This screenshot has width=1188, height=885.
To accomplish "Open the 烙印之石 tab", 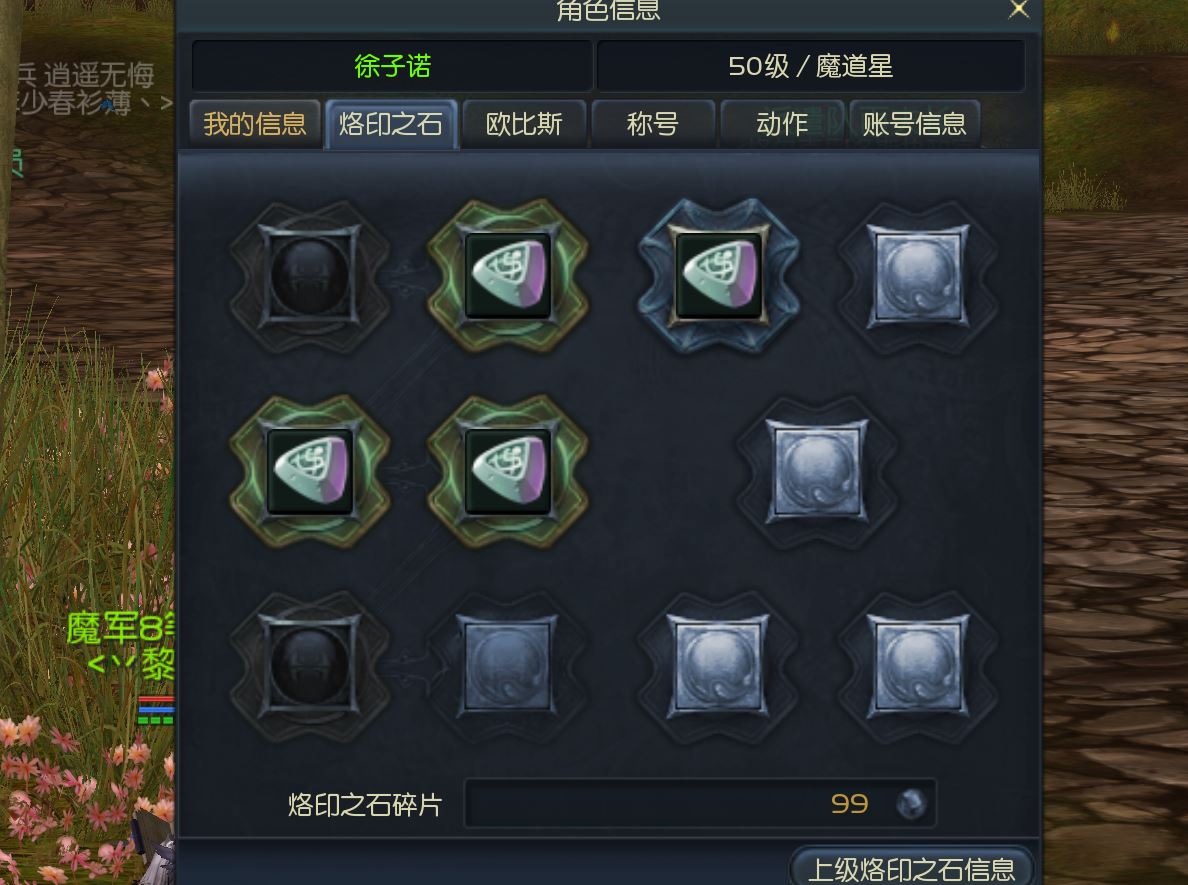I will pyautogui.click(x=391, y=124).
